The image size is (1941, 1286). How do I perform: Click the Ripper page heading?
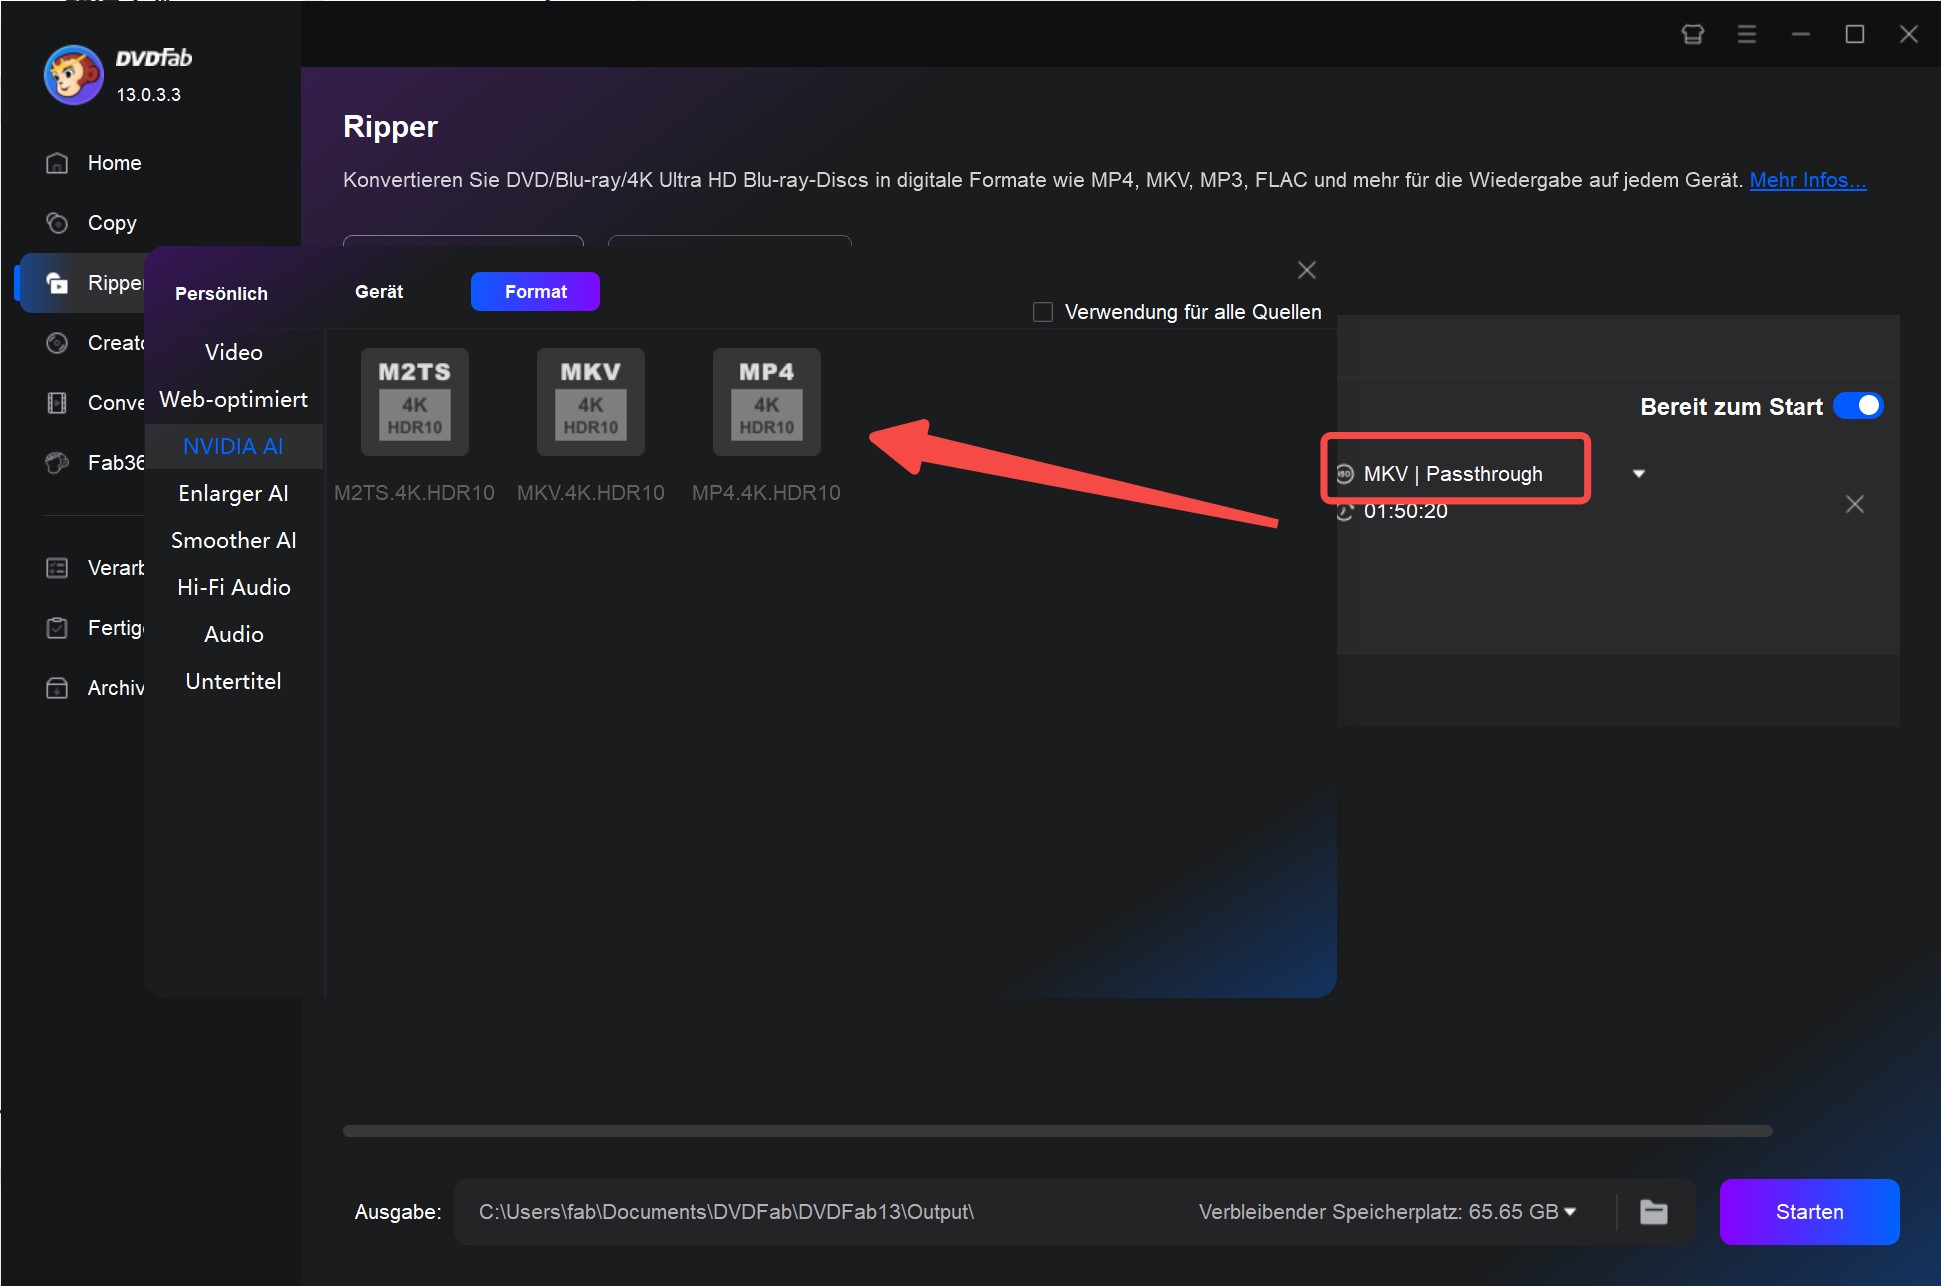[x=390, y=127]
